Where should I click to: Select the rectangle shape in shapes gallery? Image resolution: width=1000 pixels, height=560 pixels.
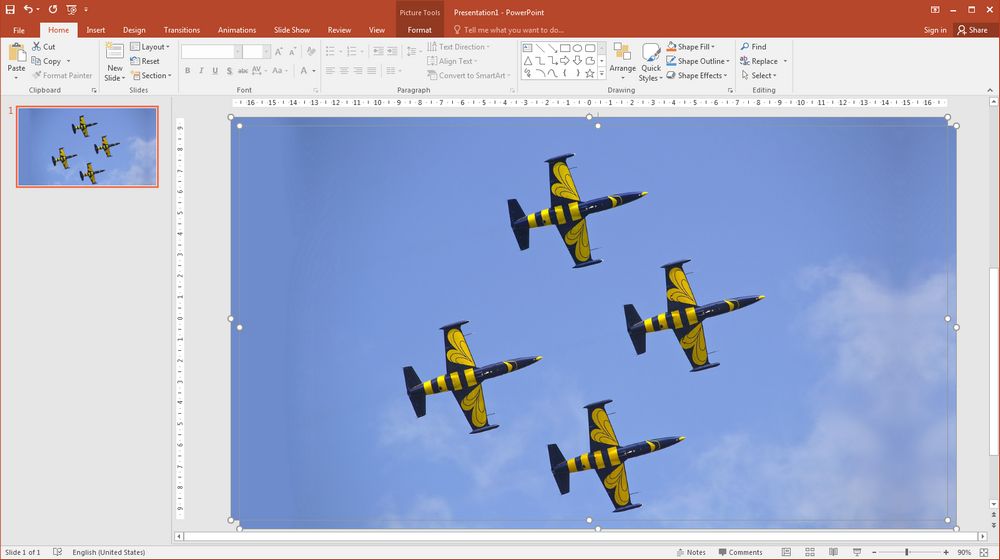pyautogui.click(x=565, y=48)
